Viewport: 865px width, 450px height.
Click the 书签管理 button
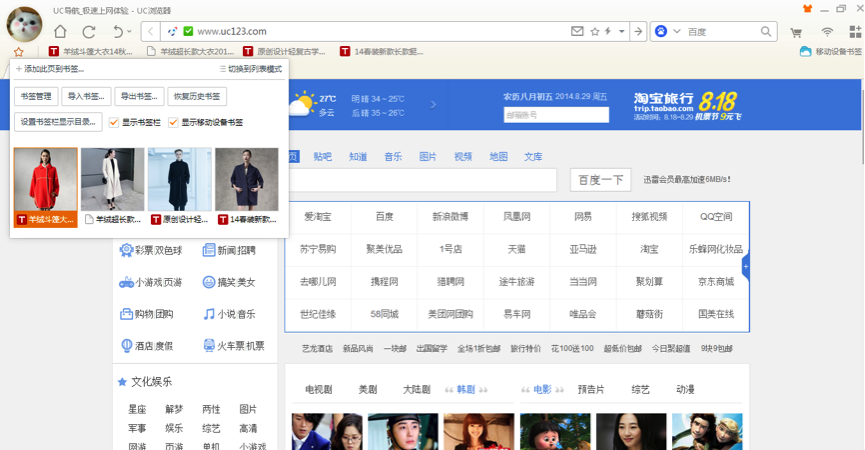click(x=36, y=97)
